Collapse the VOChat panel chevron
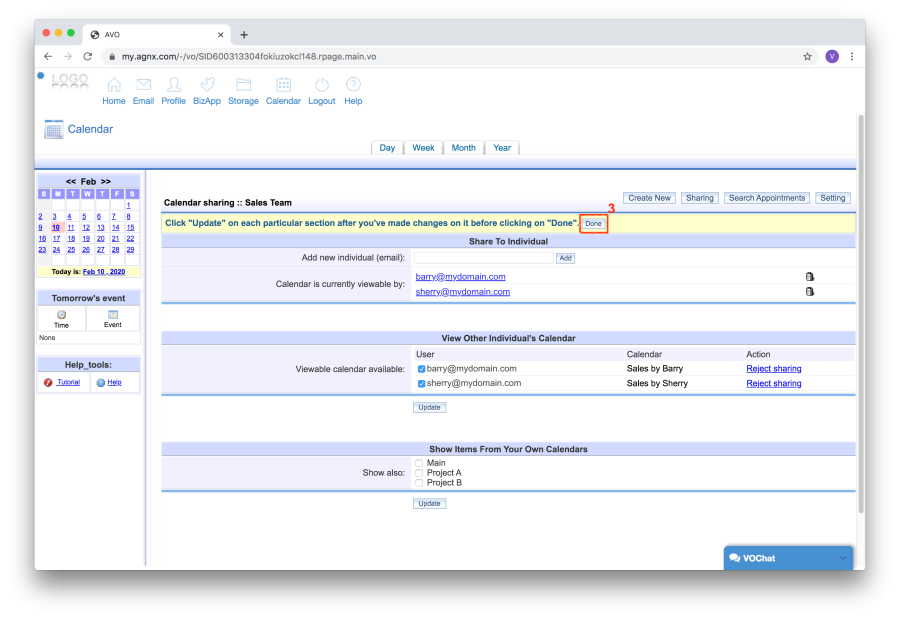Screen dimensions: 900x619 coord(843,557)
